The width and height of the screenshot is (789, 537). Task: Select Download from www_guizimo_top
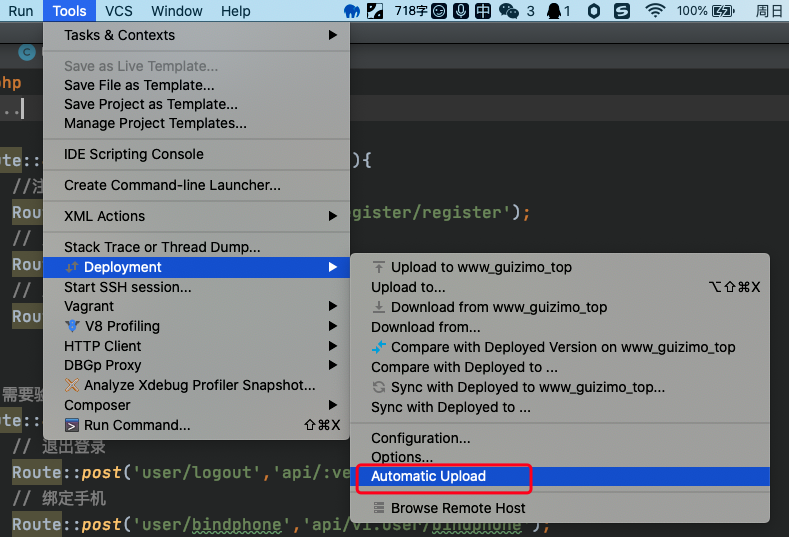(560, 307)
